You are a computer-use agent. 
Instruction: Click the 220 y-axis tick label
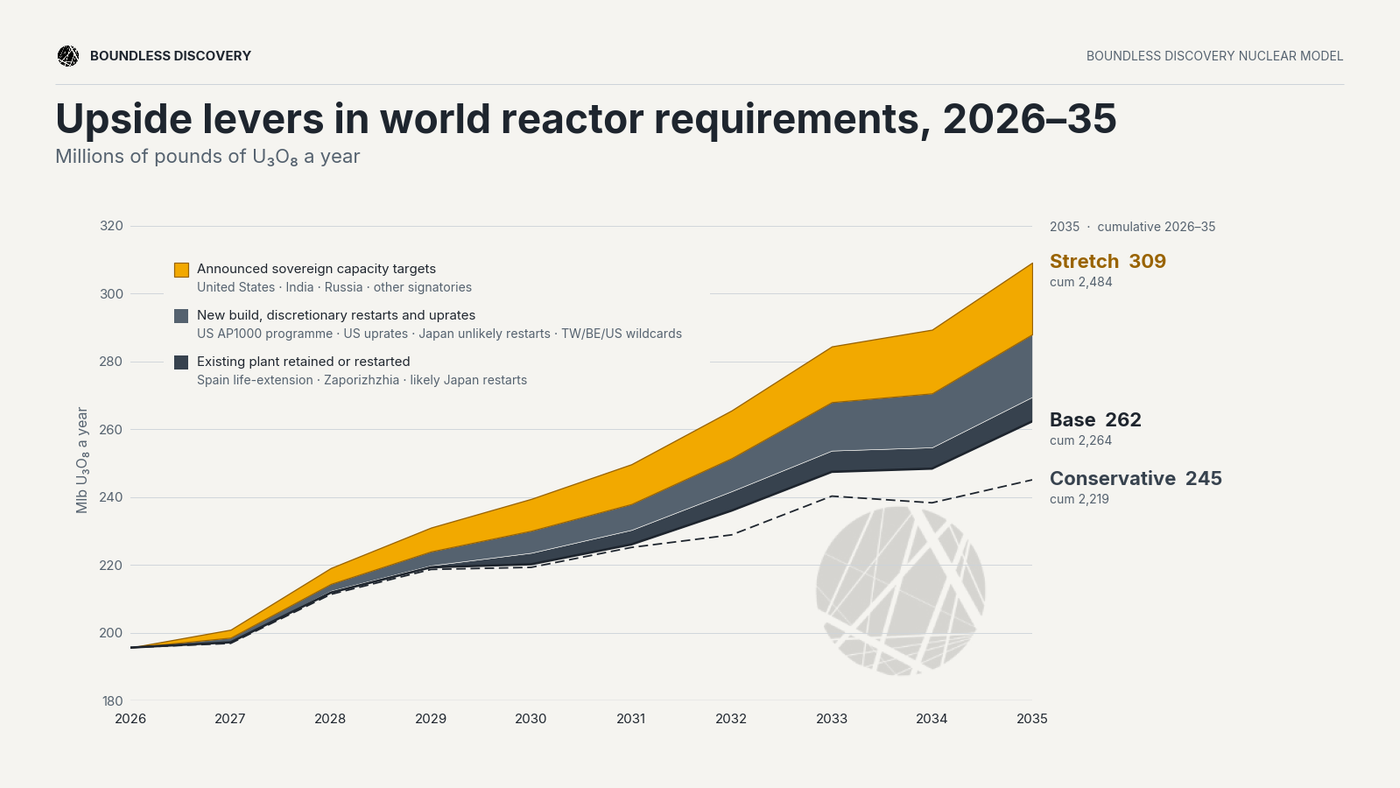(112, 565)
